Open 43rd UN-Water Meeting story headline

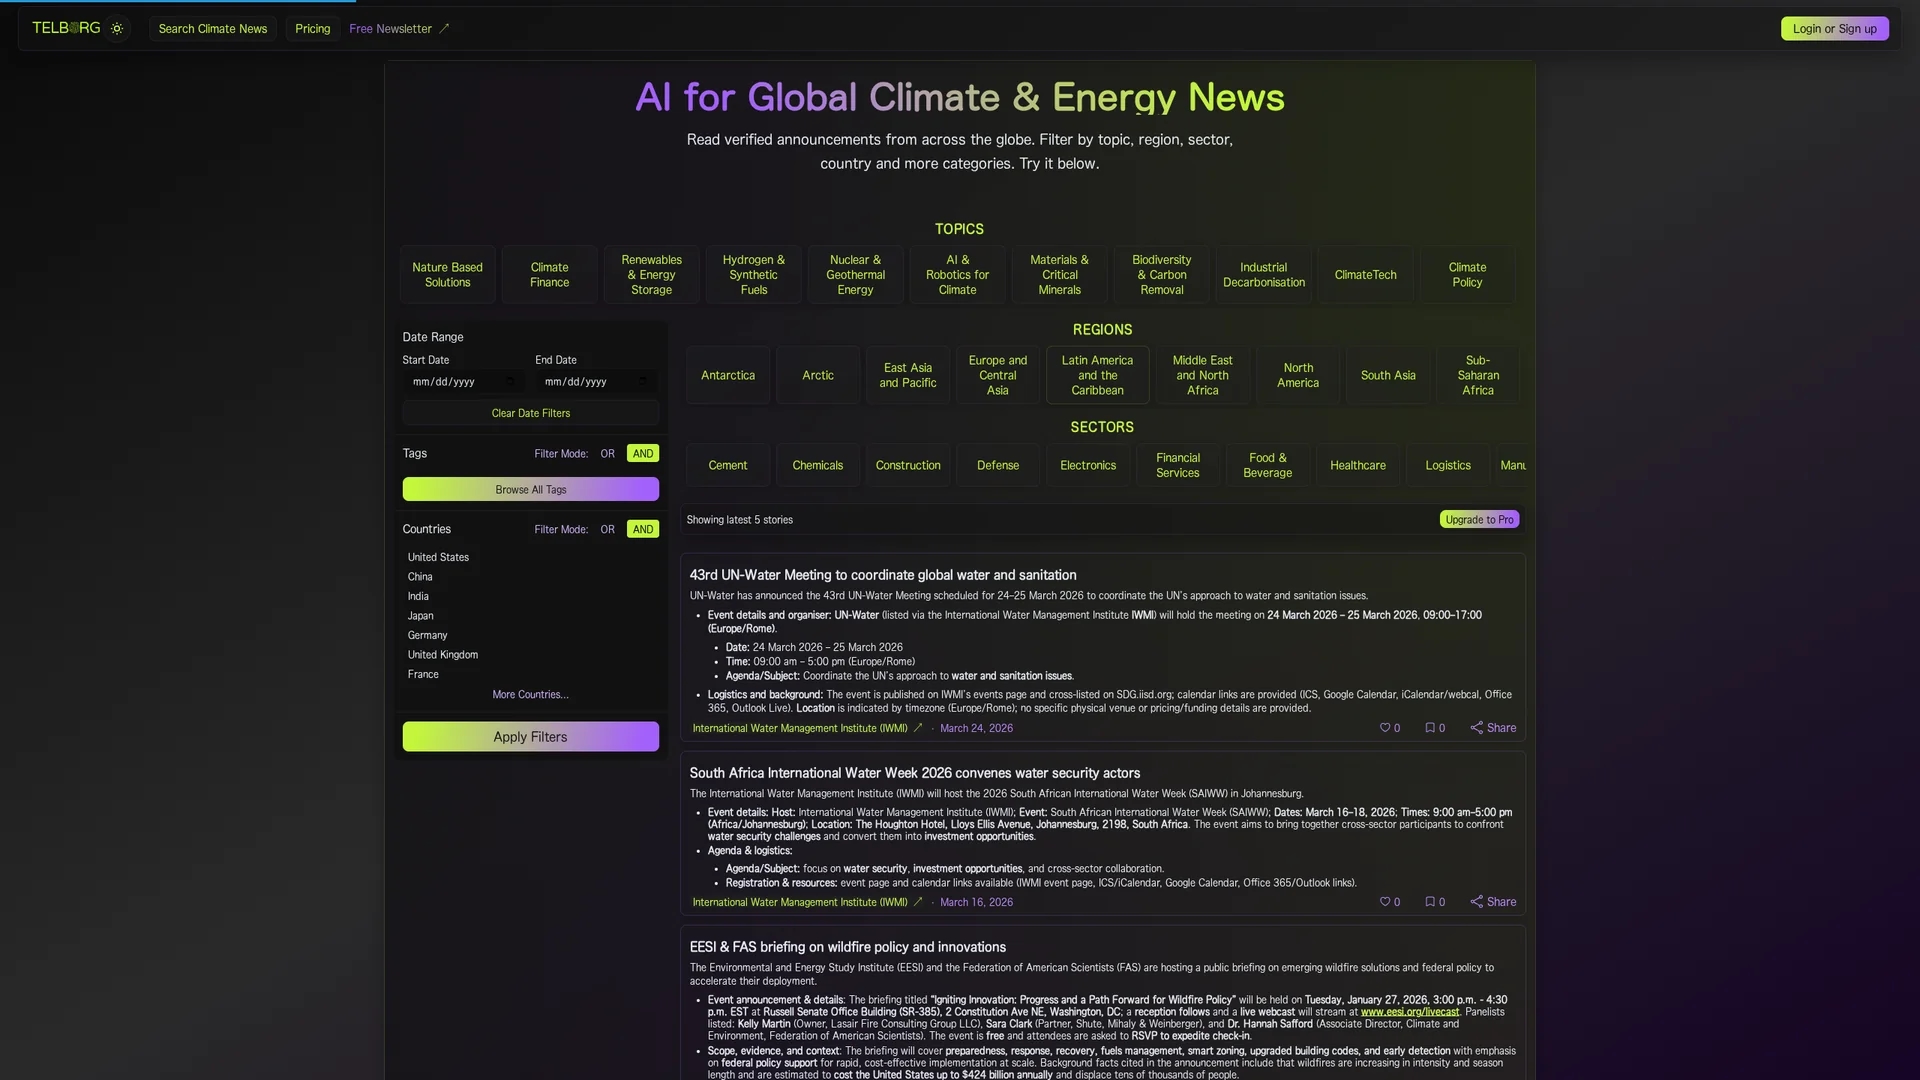[x=883, y=576]
